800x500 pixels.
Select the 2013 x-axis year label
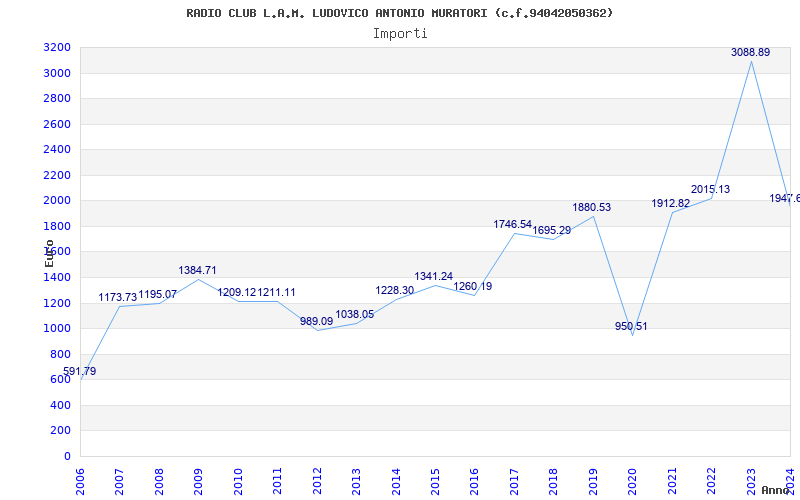tap(356, 481)
